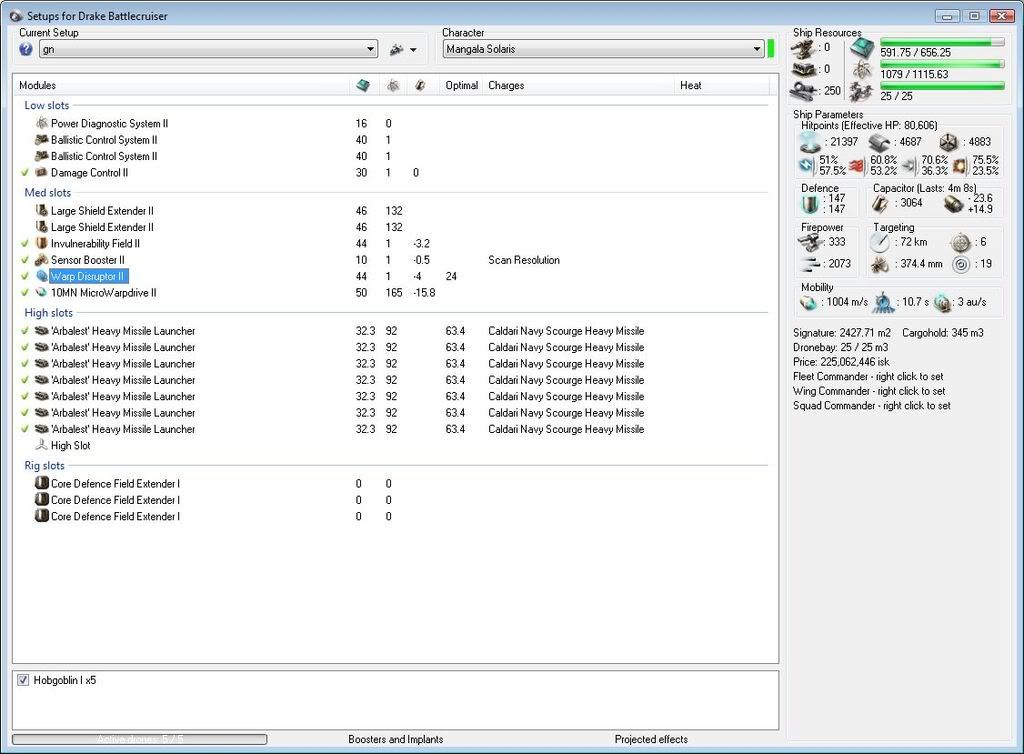Screen dimensions: 1024x754
Task: Click the CPU column header icon
Action: [x=363, y=86]
